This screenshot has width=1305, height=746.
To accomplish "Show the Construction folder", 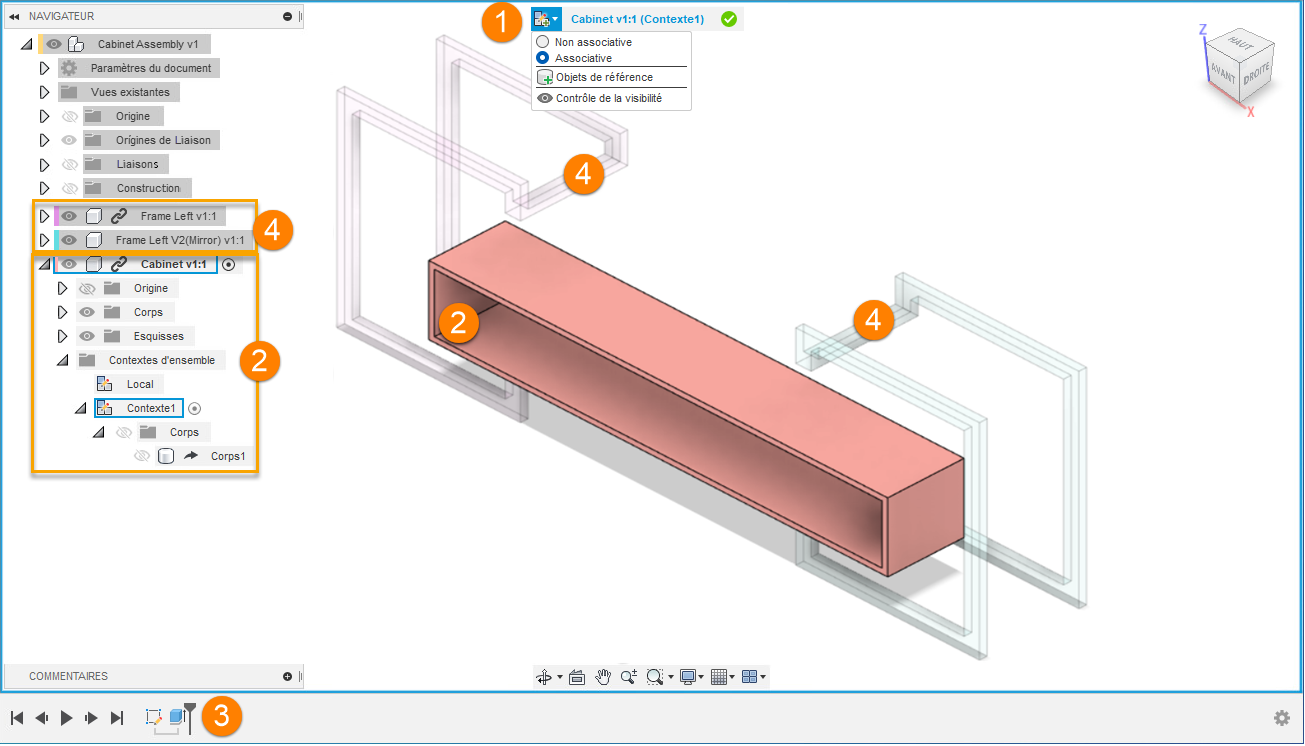I will click(70, 188).
